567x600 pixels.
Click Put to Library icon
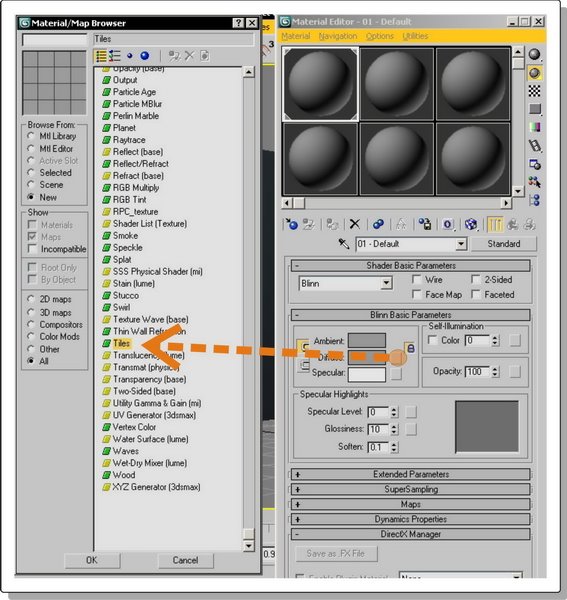coord(425,224)
